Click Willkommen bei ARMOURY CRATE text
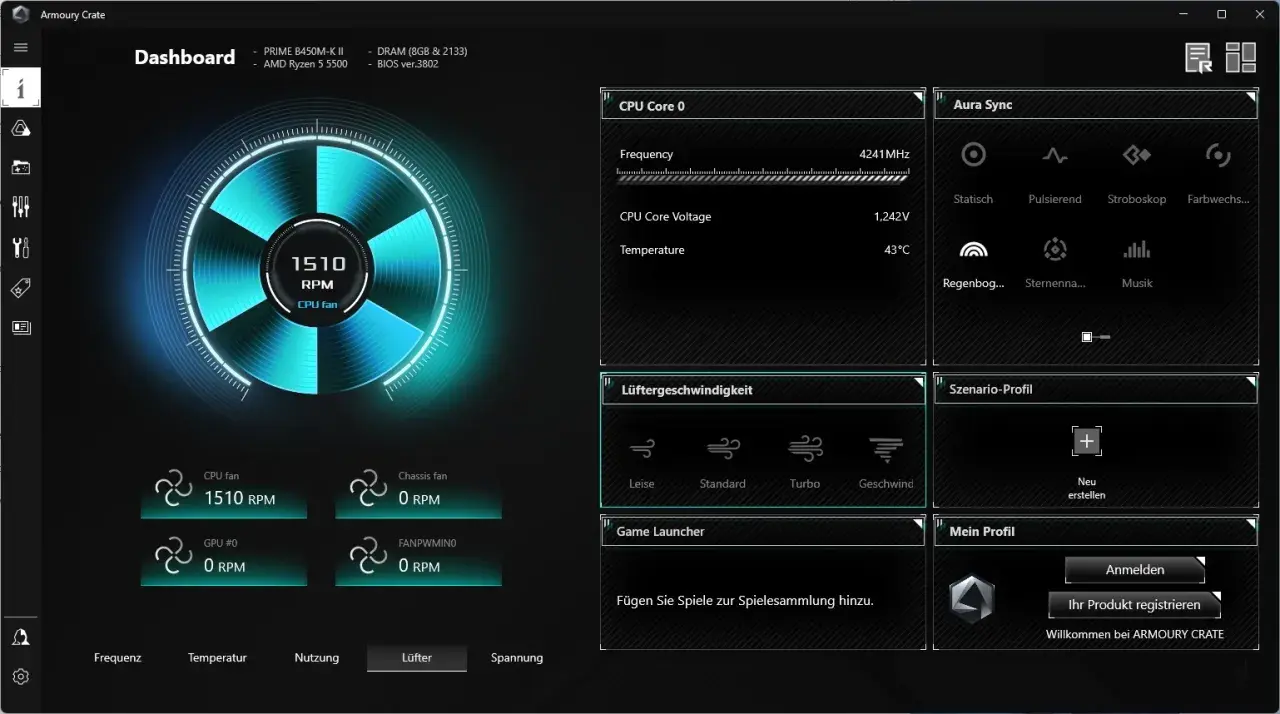1280x714 pixels. pos(1135,634)
